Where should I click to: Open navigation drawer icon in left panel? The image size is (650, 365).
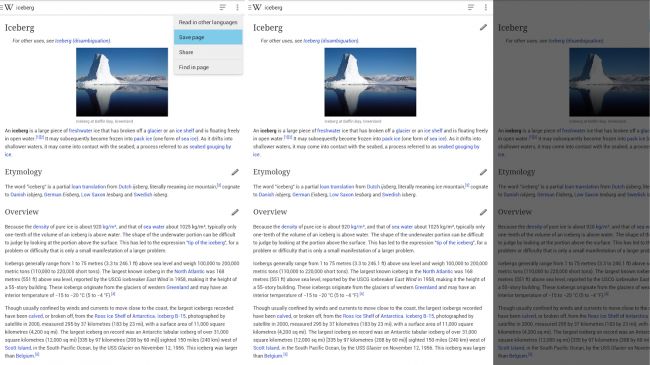point(2,7)
